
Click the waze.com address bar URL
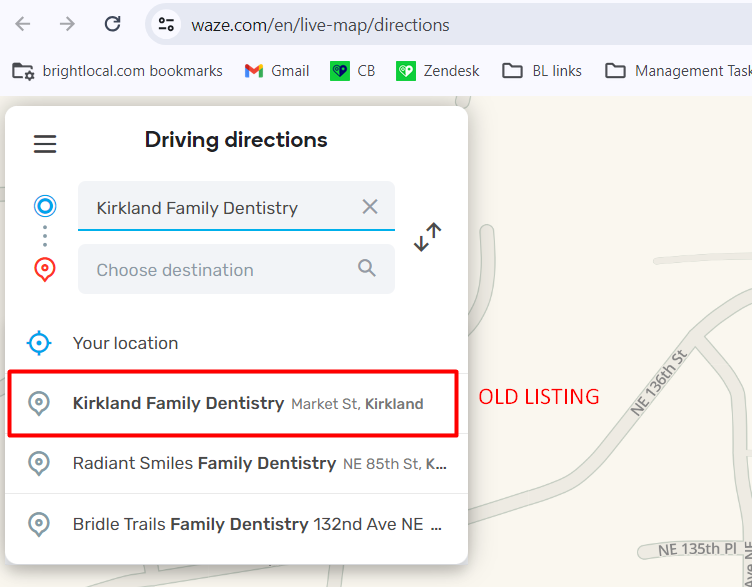(x=320, y=25)
